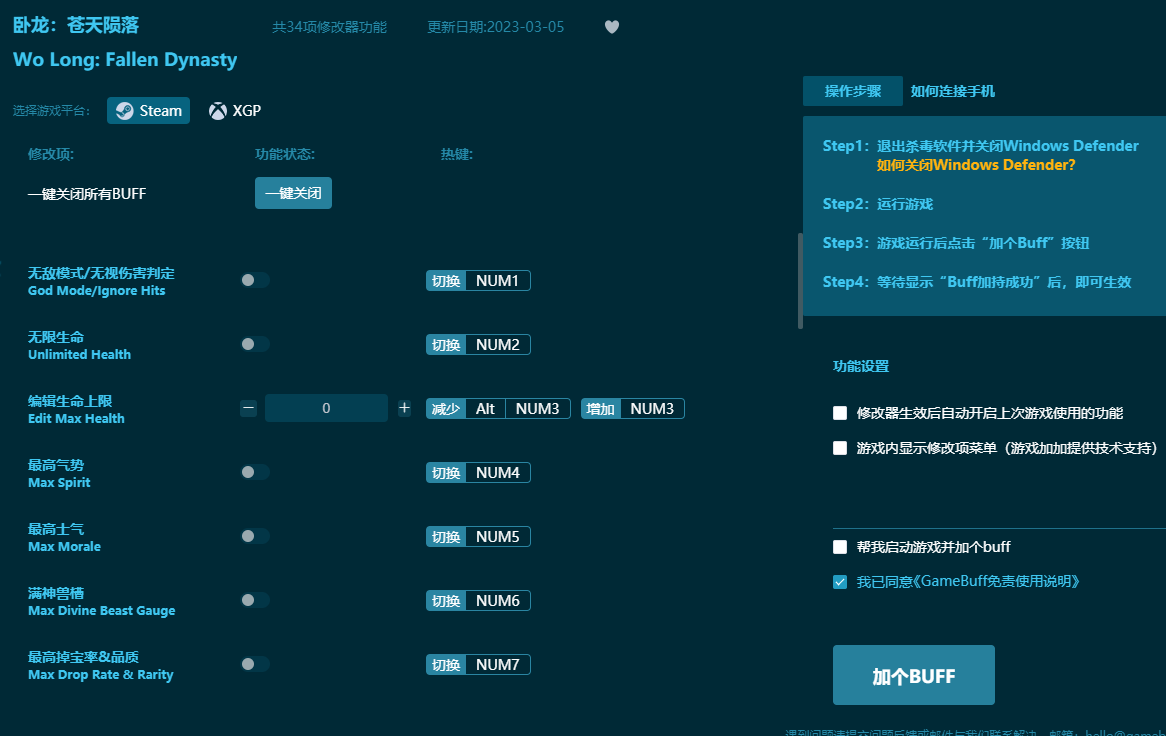This screenshot has height=736, width=1166.
Task: Click NUM4 hotkey for Max Spirit
Action: (478, 472)
